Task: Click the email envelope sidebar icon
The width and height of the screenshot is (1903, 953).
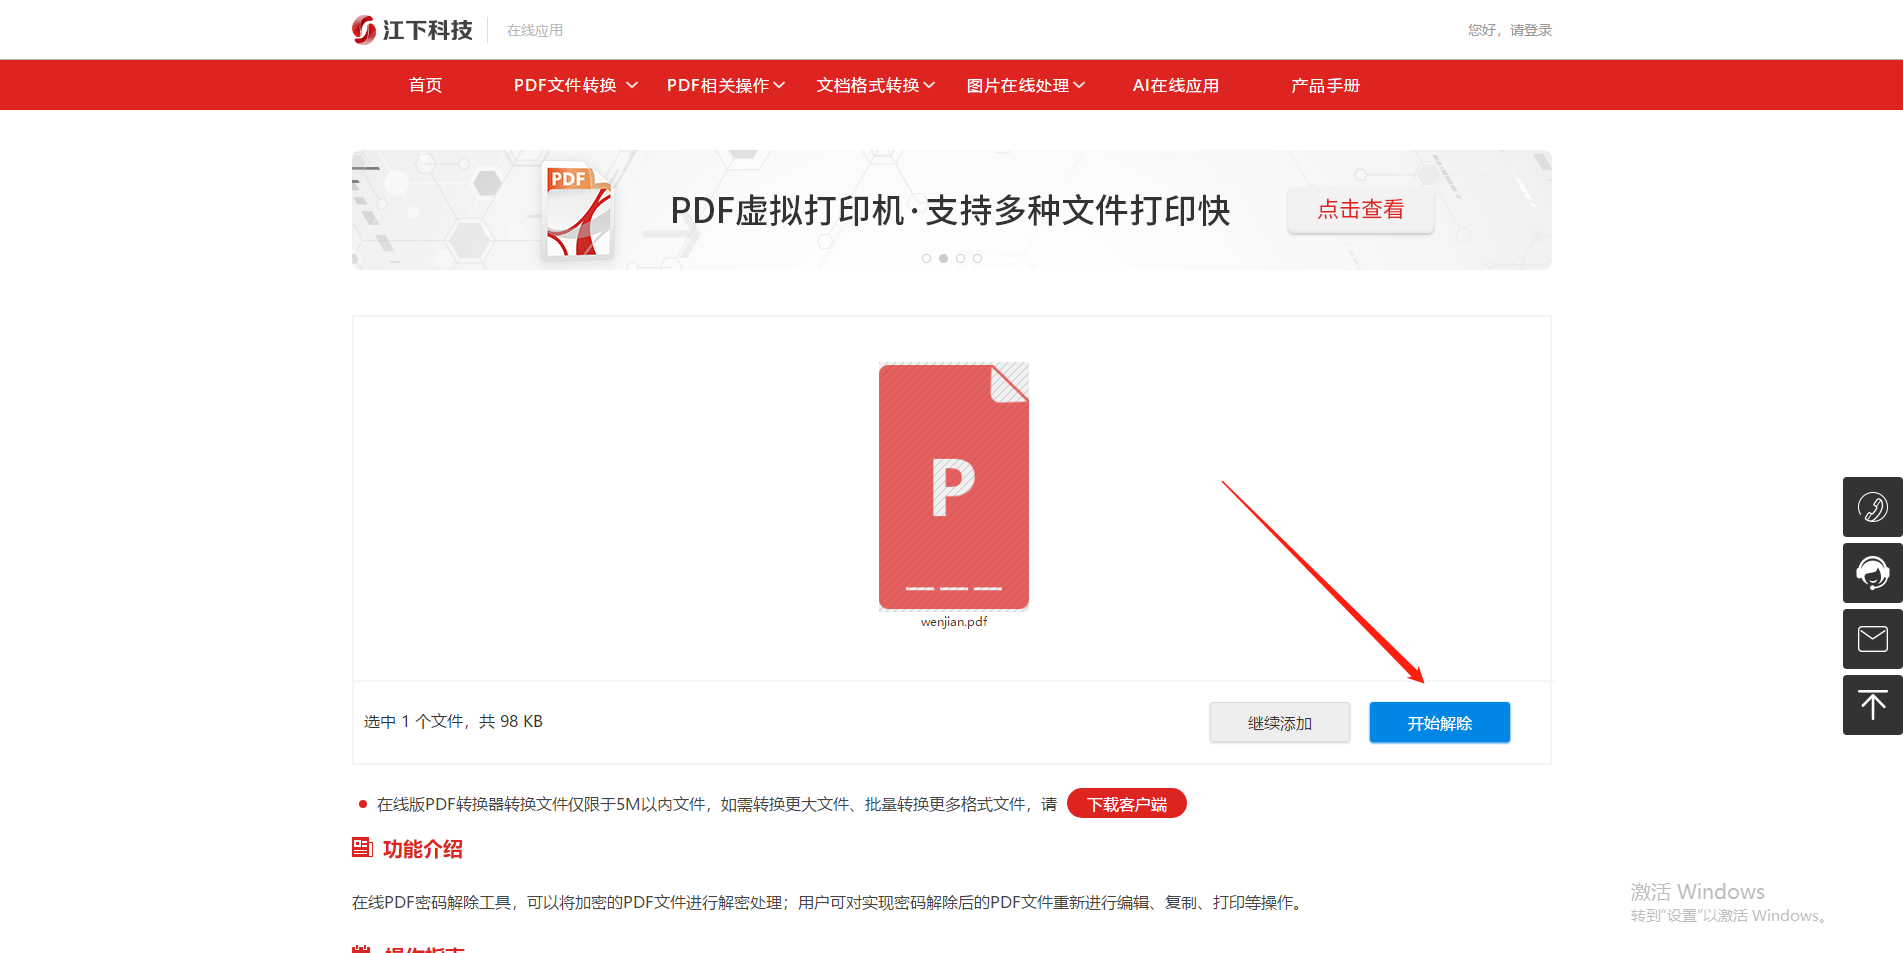Action: click(1872, 639)
